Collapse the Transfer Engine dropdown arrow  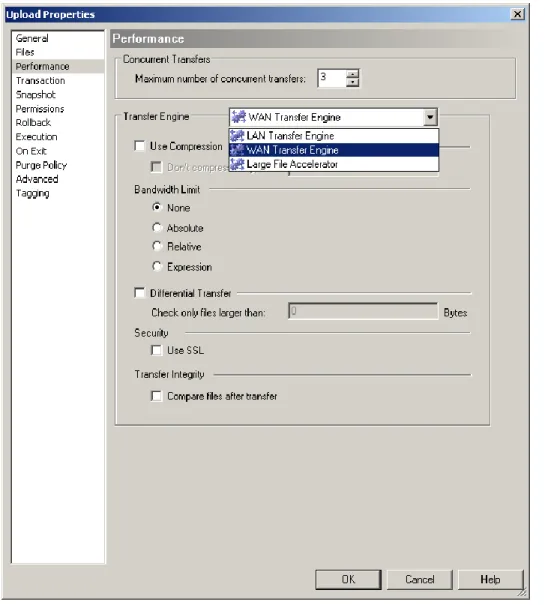click(430, 117)
